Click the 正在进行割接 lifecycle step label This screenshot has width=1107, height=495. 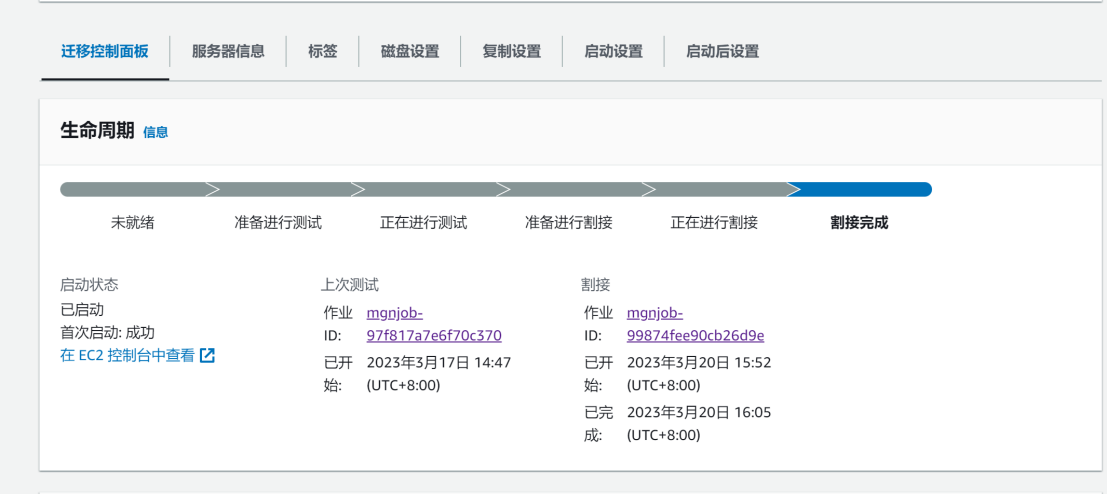tap(714, 223)
